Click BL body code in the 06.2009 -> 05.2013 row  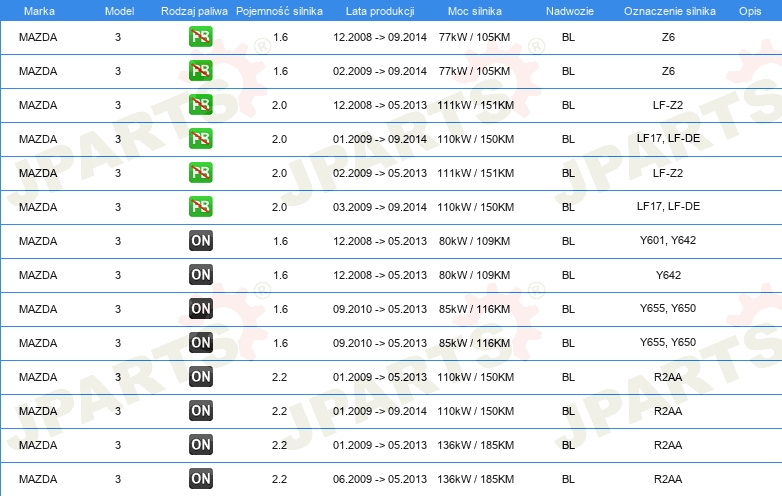tap(568, 479)
